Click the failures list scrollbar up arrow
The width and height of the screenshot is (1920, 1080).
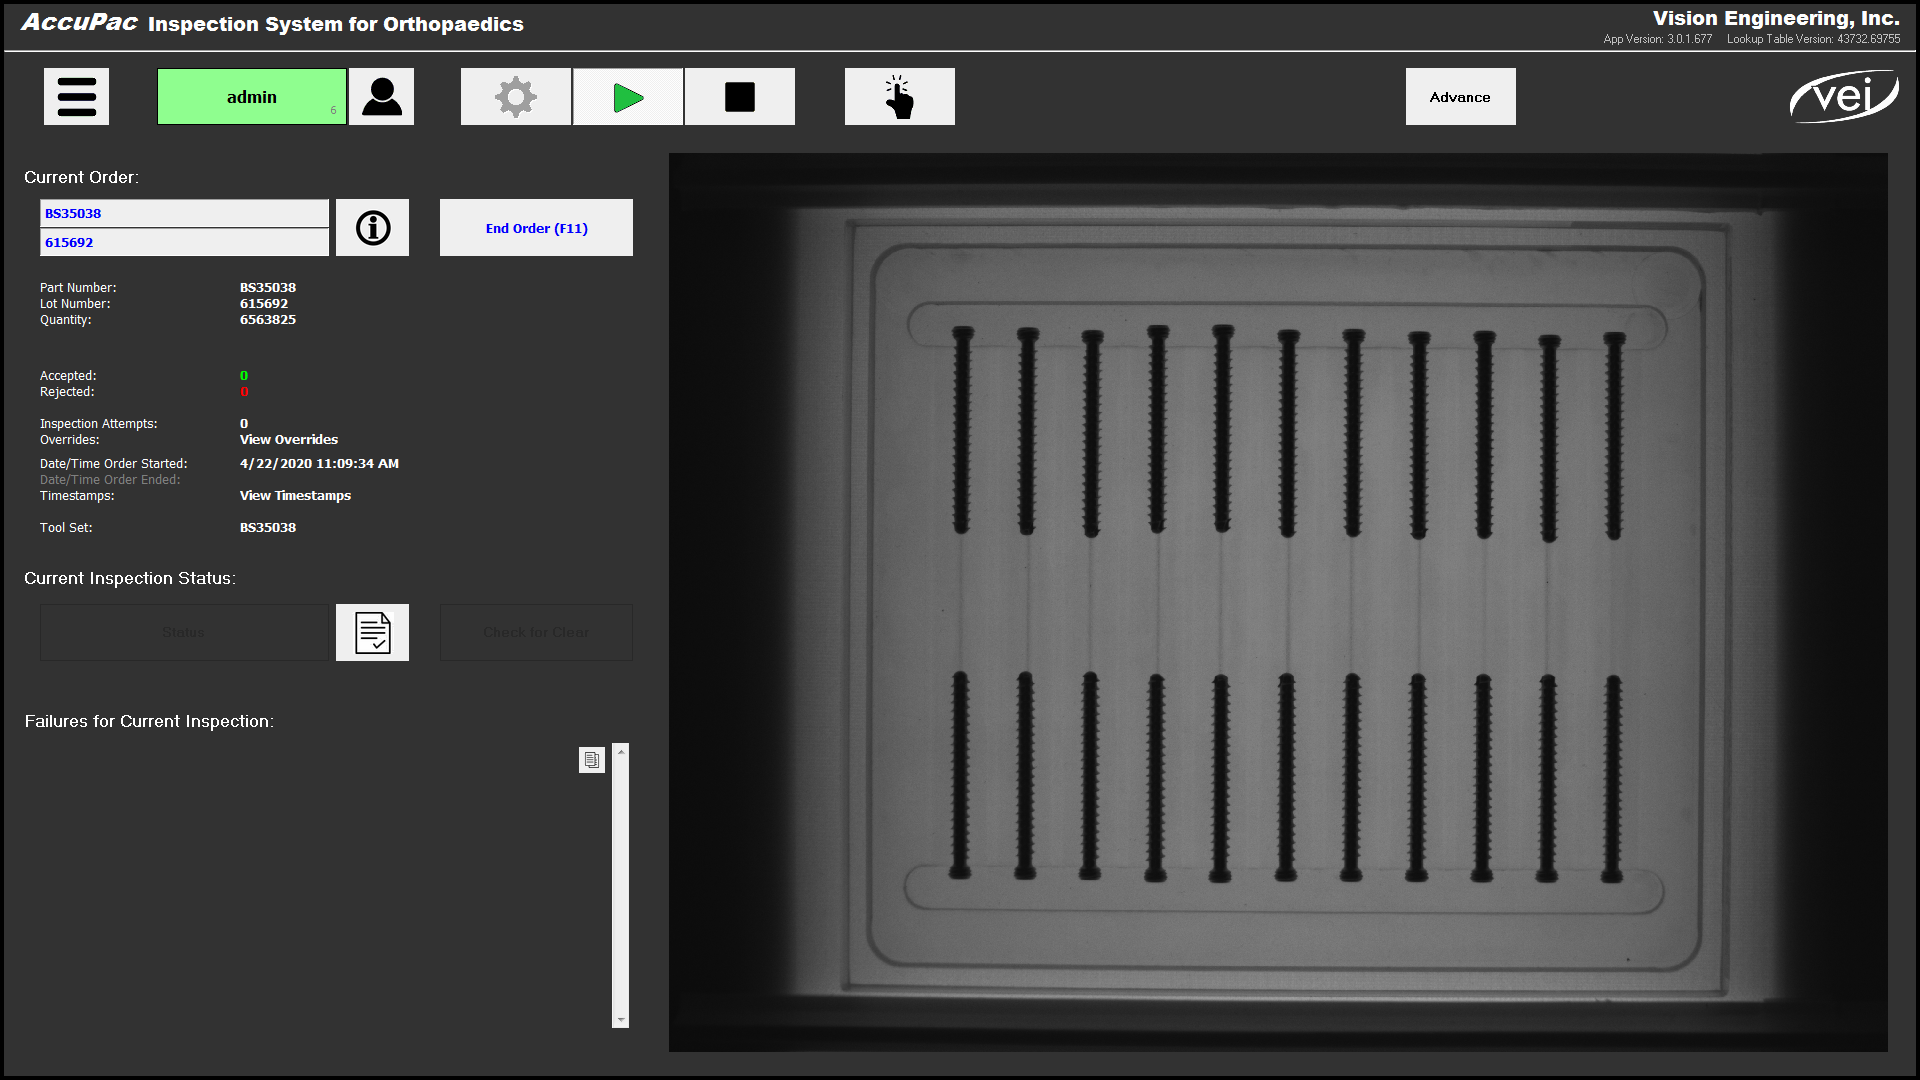(x=621, y=751)
